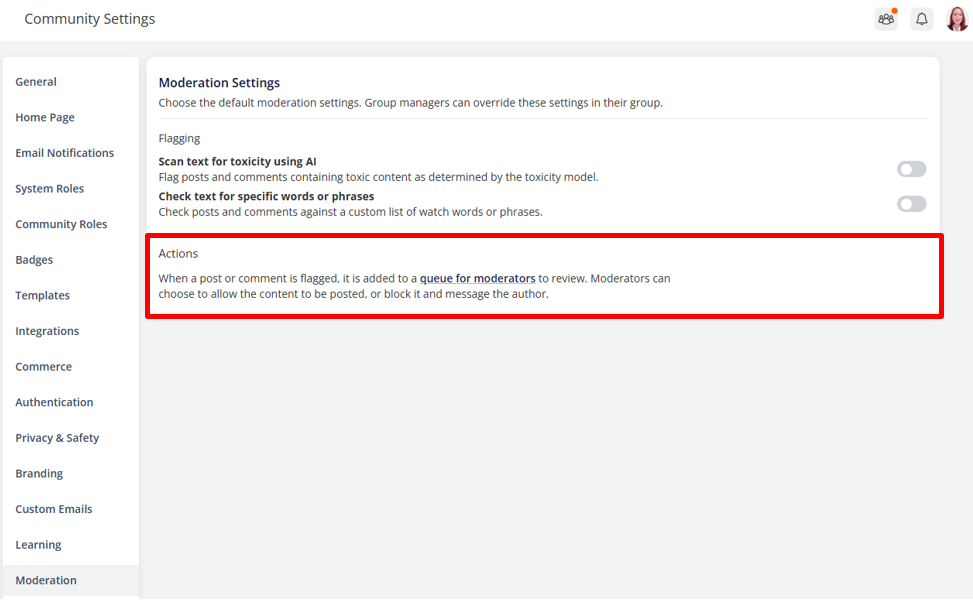Viewport: 973px width, 600px height.
Task: Click the 'Scan text for toxicity using AI' label
Action: [x=237, y=161]
